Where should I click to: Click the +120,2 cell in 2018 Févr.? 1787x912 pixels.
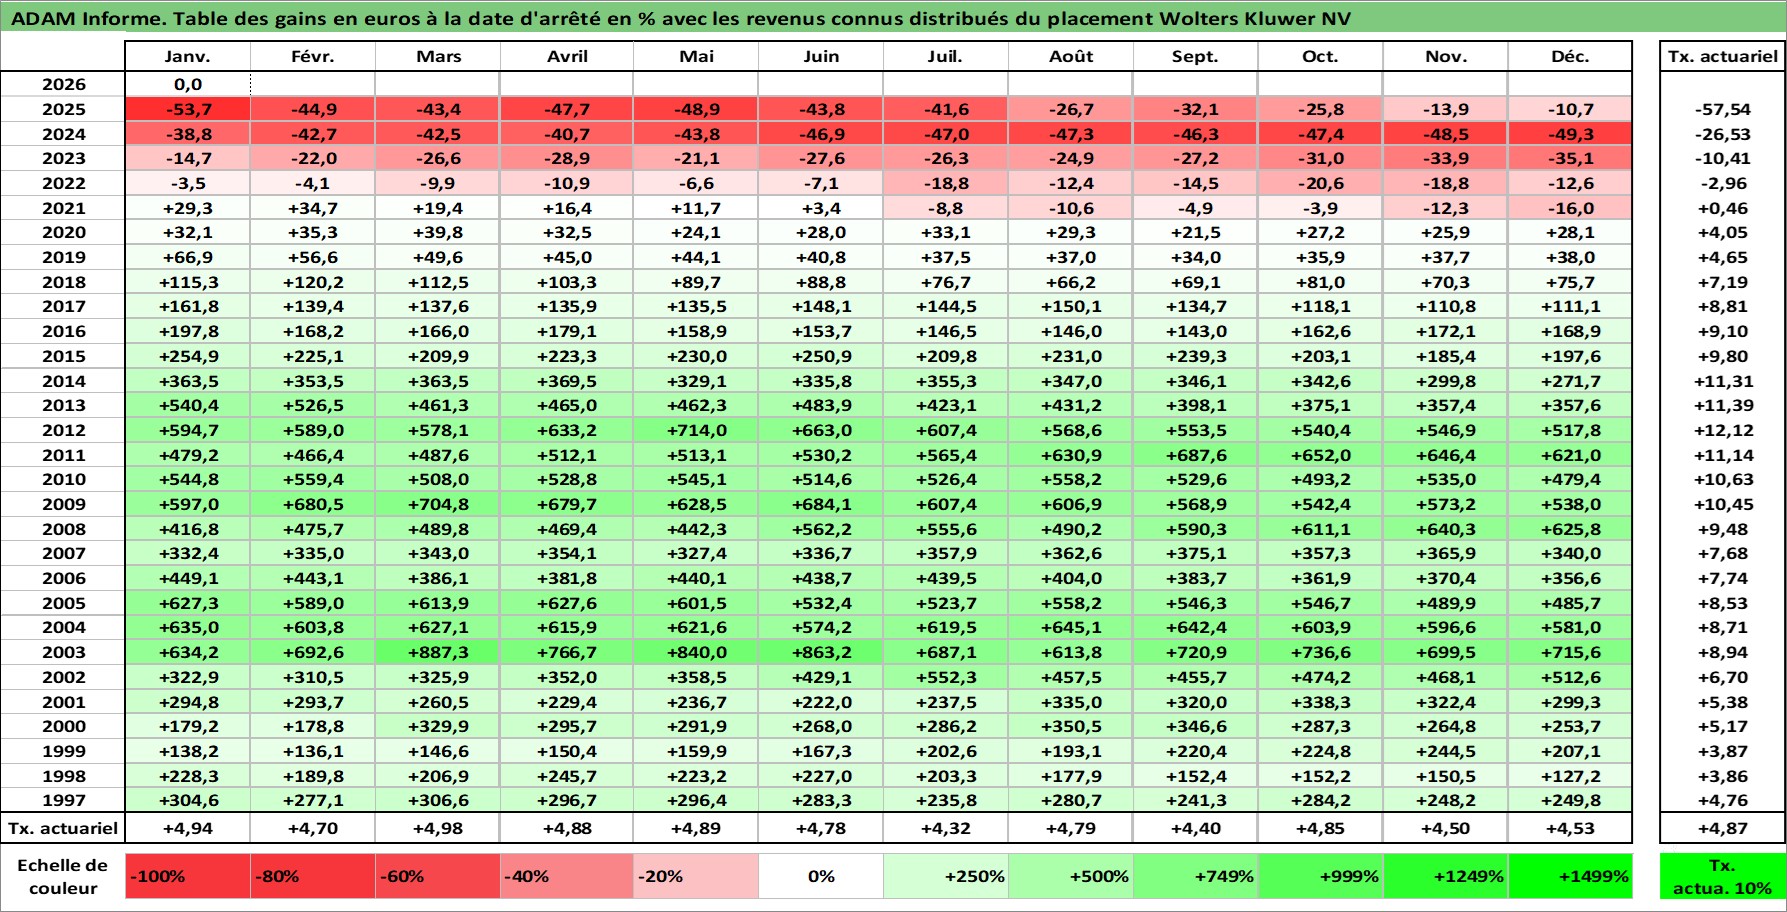313,282
